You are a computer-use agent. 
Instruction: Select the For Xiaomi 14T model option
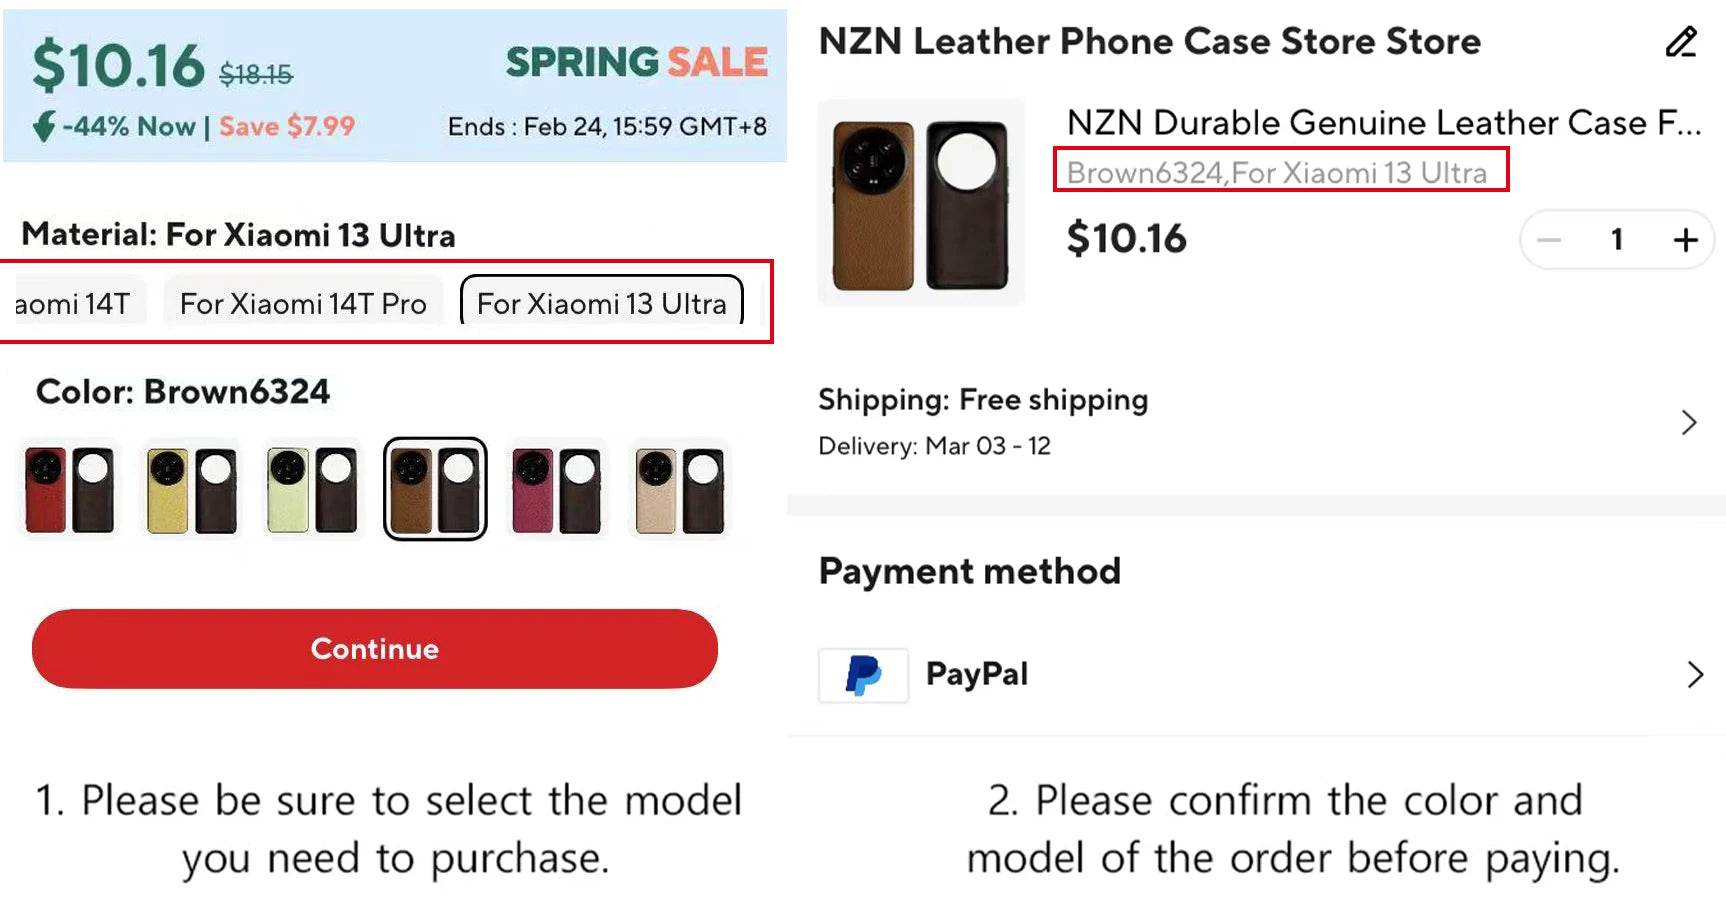pyautogui.click(x=70, y=303)
